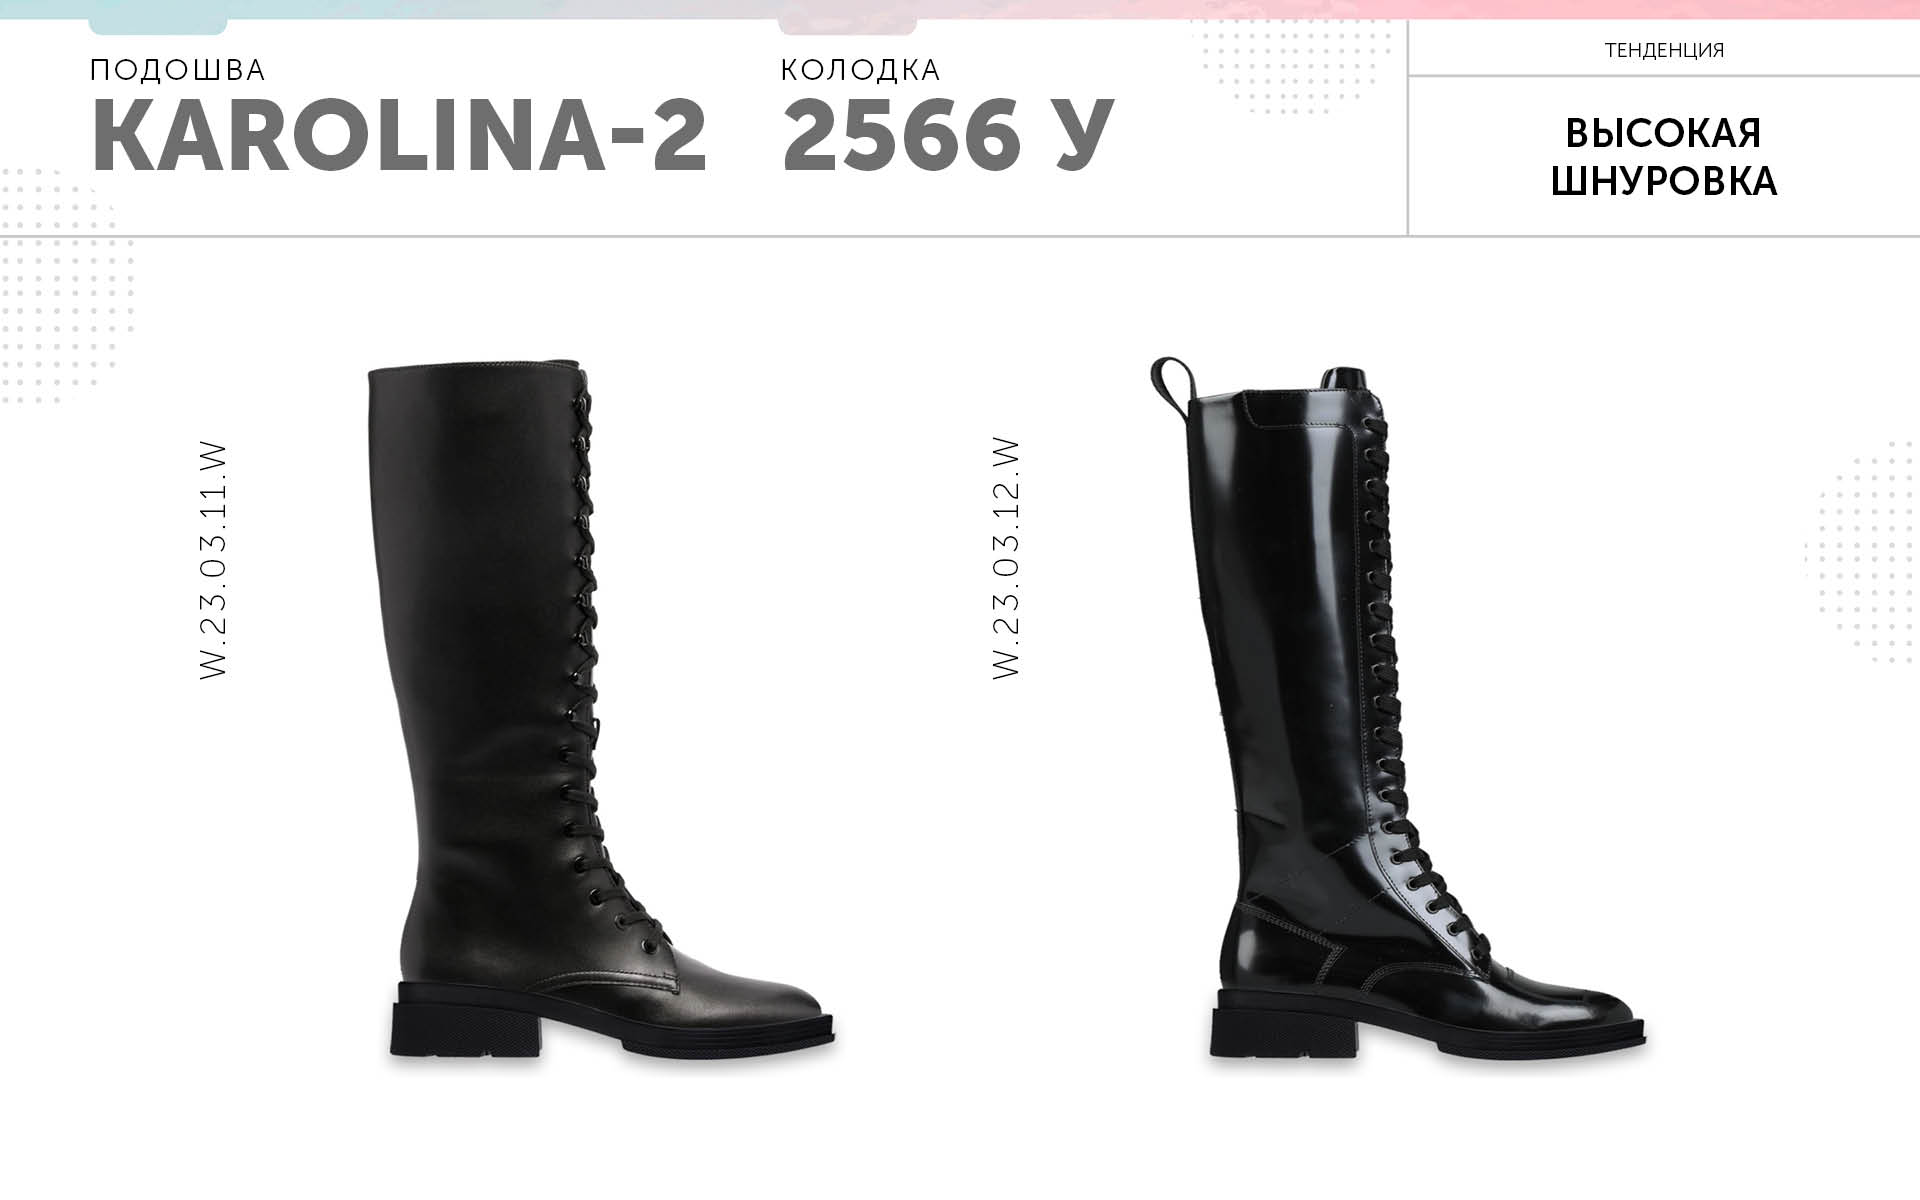Viewport: 1920px width, 1200px height.
Task: Click the KAROLINA-2 sole name heading
Action: [399, 137]
